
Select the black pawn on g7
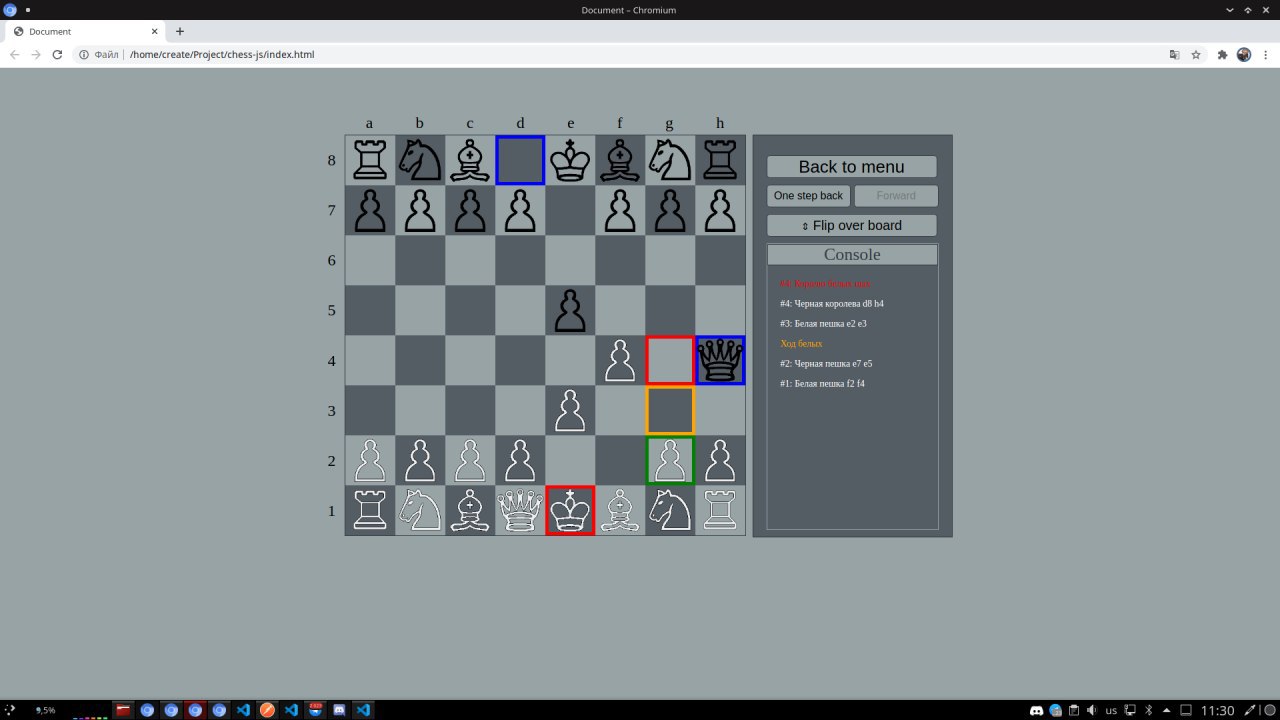coord(670,210)
